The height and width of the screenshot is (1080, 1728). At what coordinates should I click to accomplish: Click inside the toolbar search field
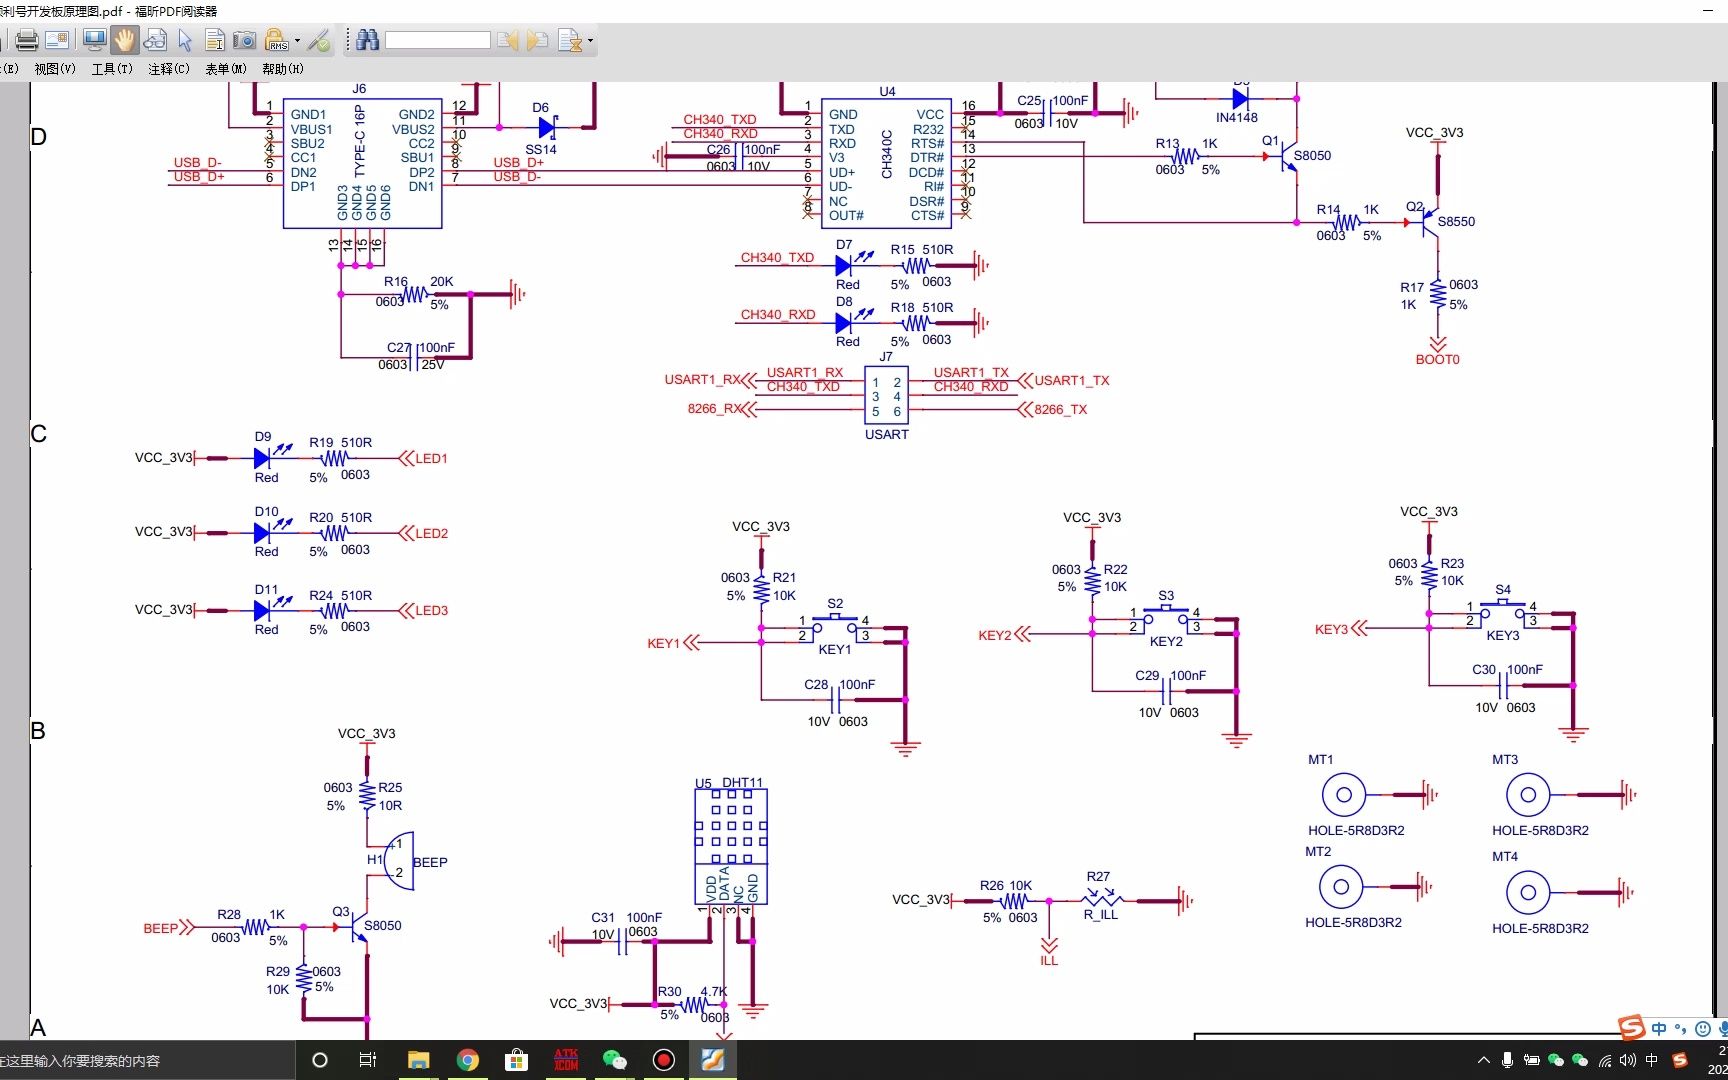[438, 41]
